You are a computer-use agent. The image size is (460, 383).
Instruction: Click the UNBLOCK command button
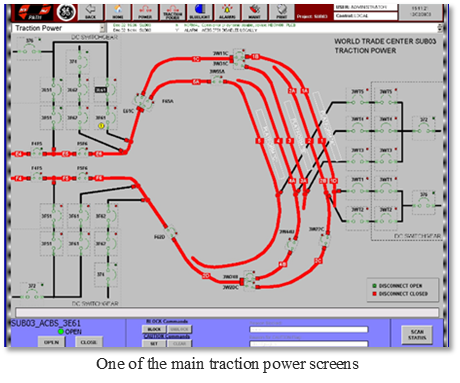click(x=179, y=329)
